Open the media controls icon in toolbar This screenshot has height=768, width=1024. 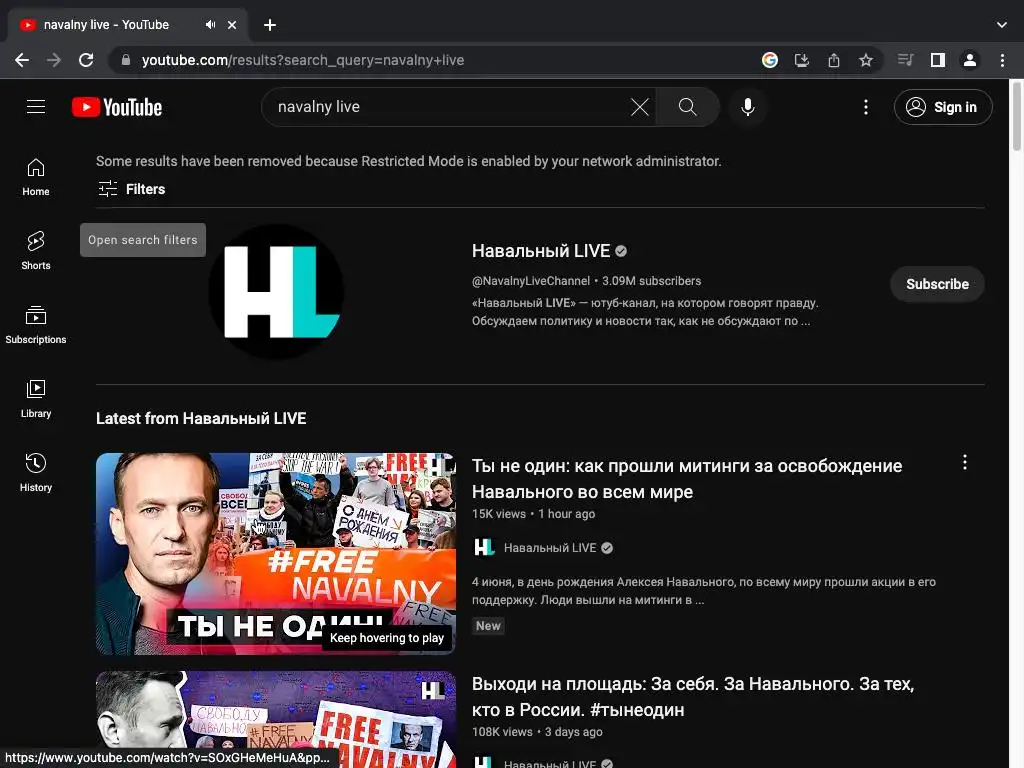click(905, 60)
